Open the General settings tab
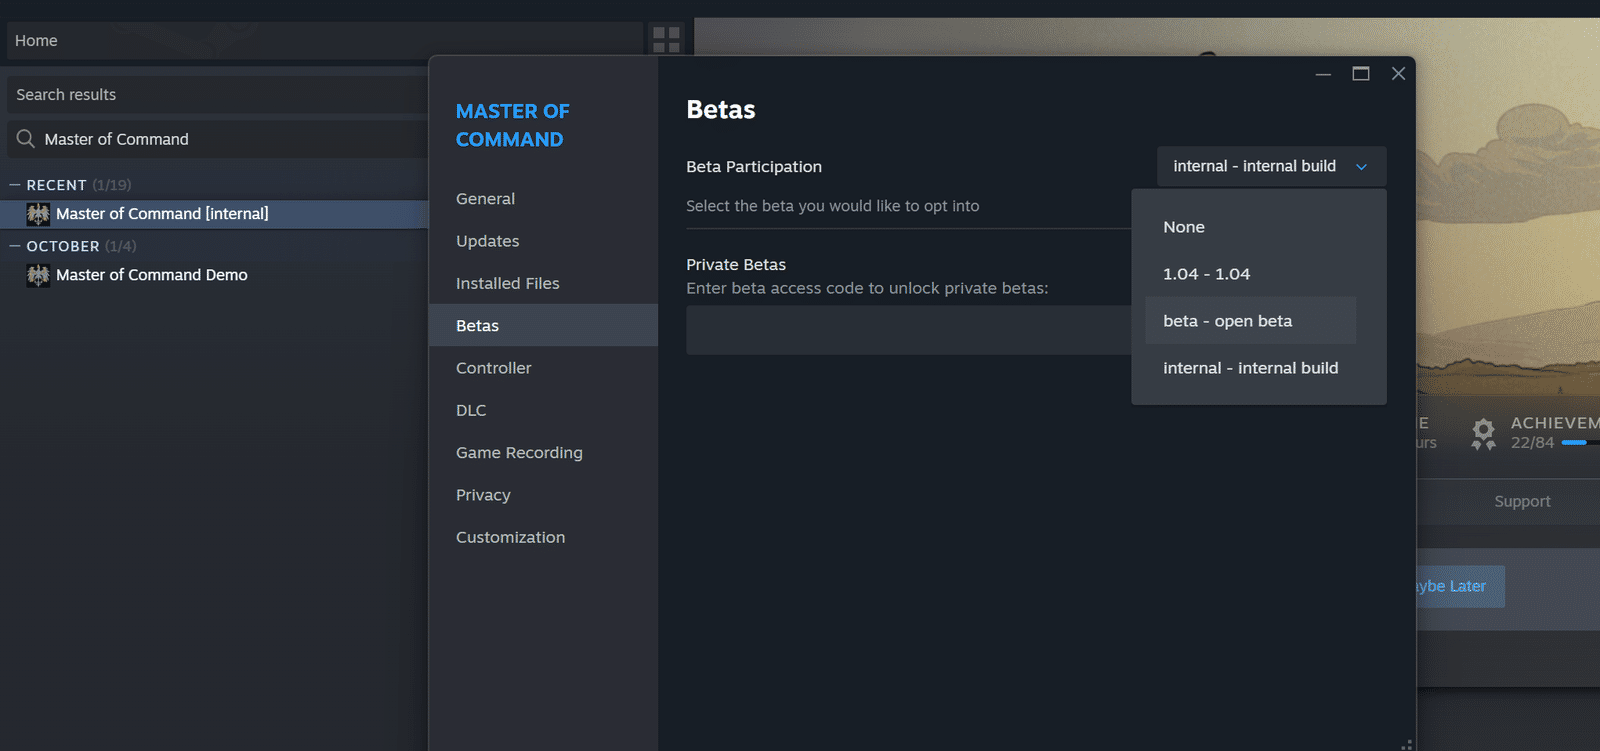Screen dimensions: 1600x751 543,199
